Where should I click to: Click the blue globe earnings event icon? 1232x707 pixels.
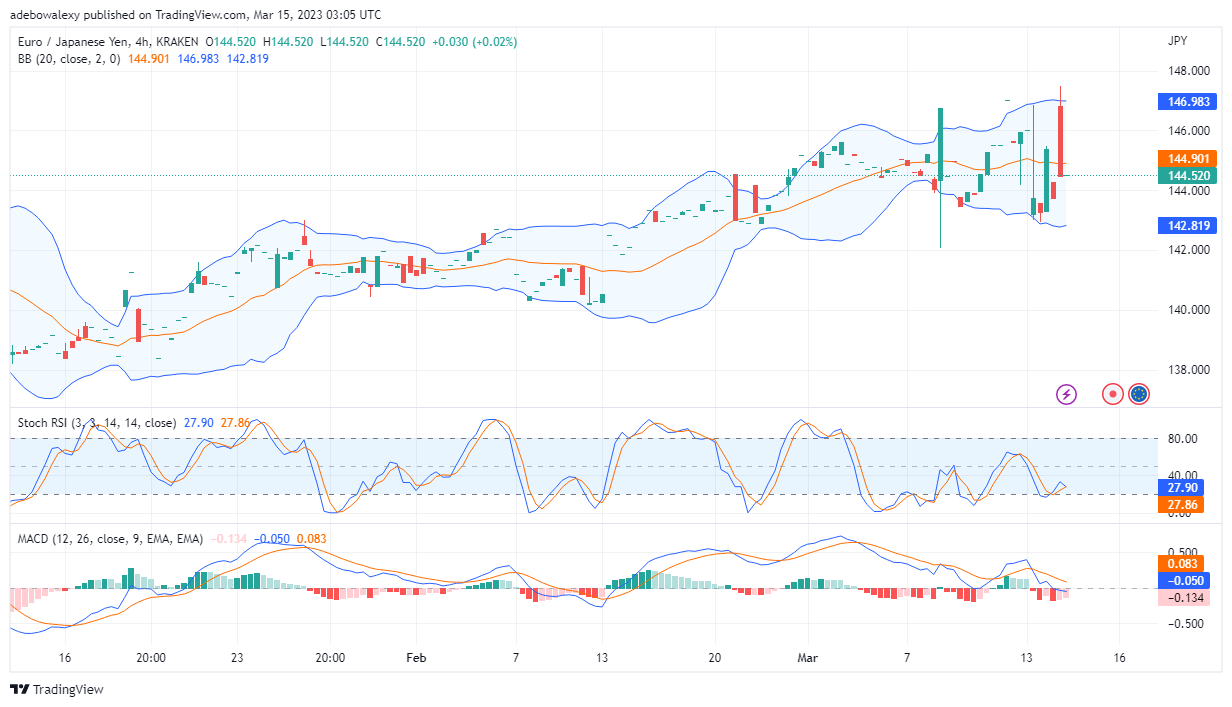point(1138,394)
